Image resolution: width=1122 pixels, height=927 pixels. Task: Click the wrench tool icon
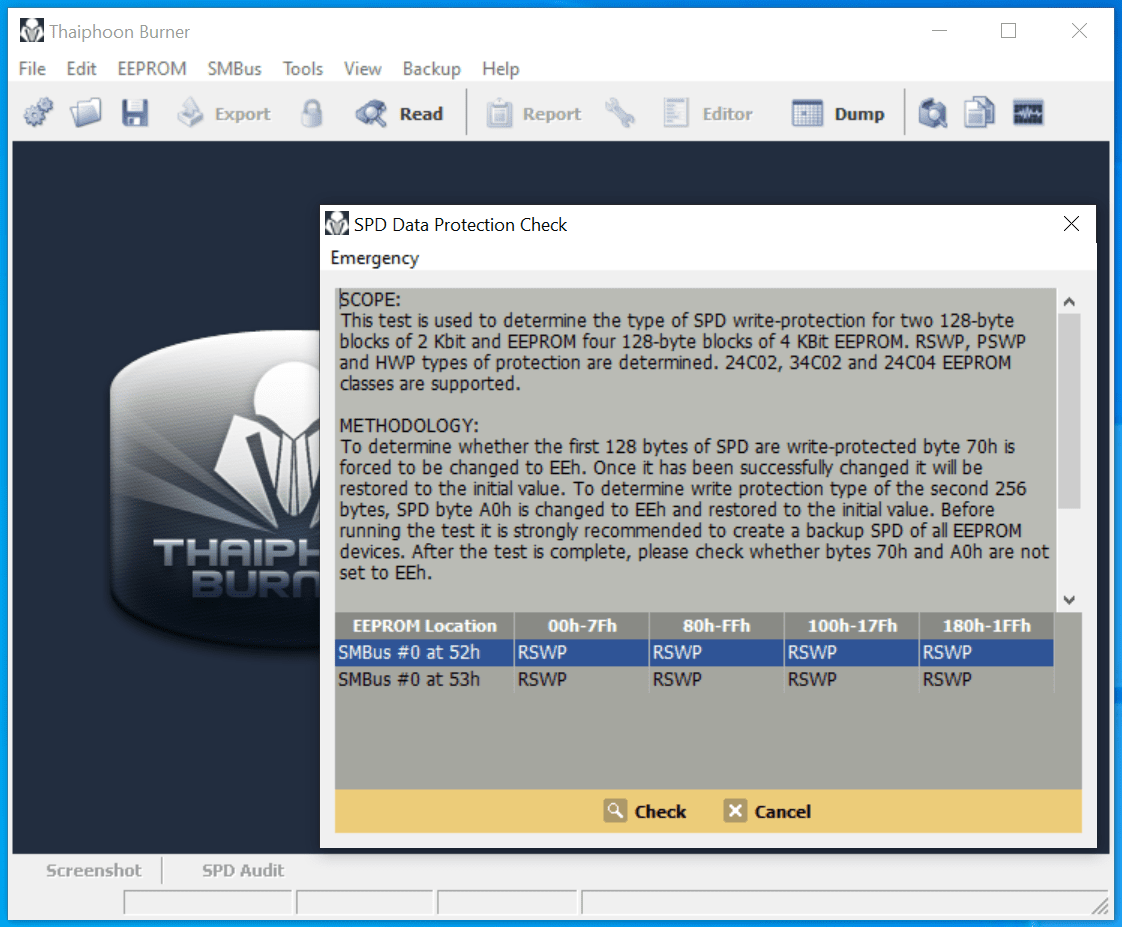620,113
